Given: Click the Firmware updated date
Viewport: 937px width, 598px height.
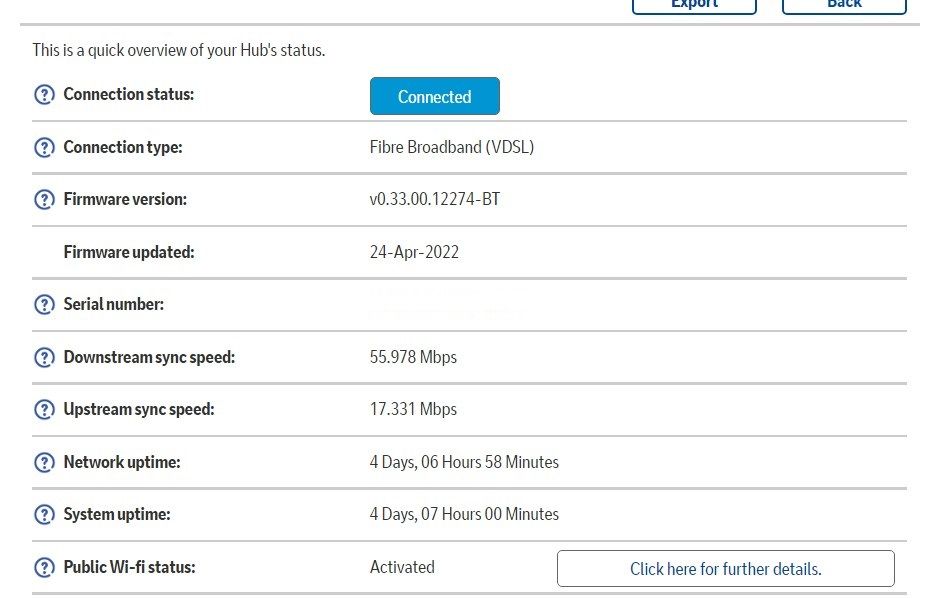Looking at the screenshot, I should click(414, 252).
